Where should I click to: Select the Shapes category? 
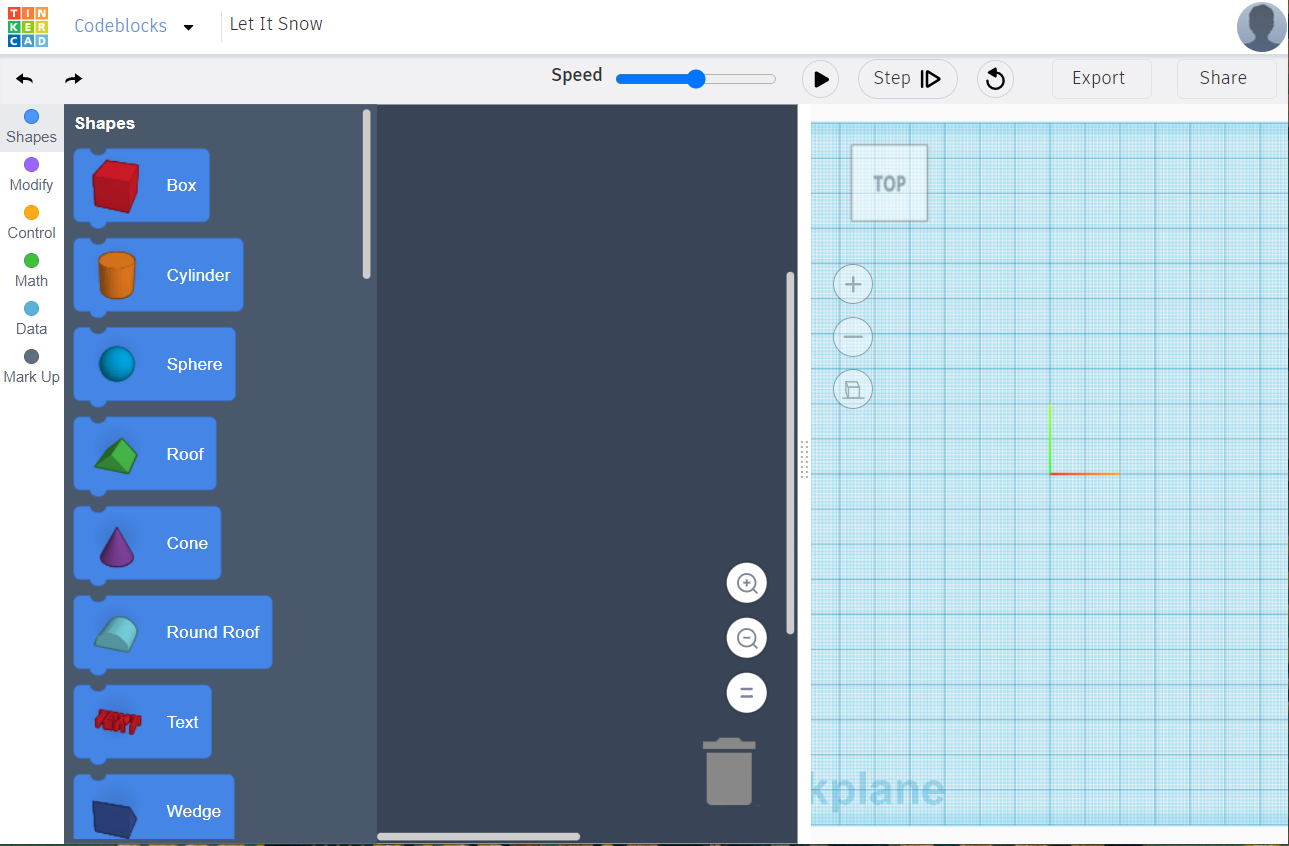(31, 127)
